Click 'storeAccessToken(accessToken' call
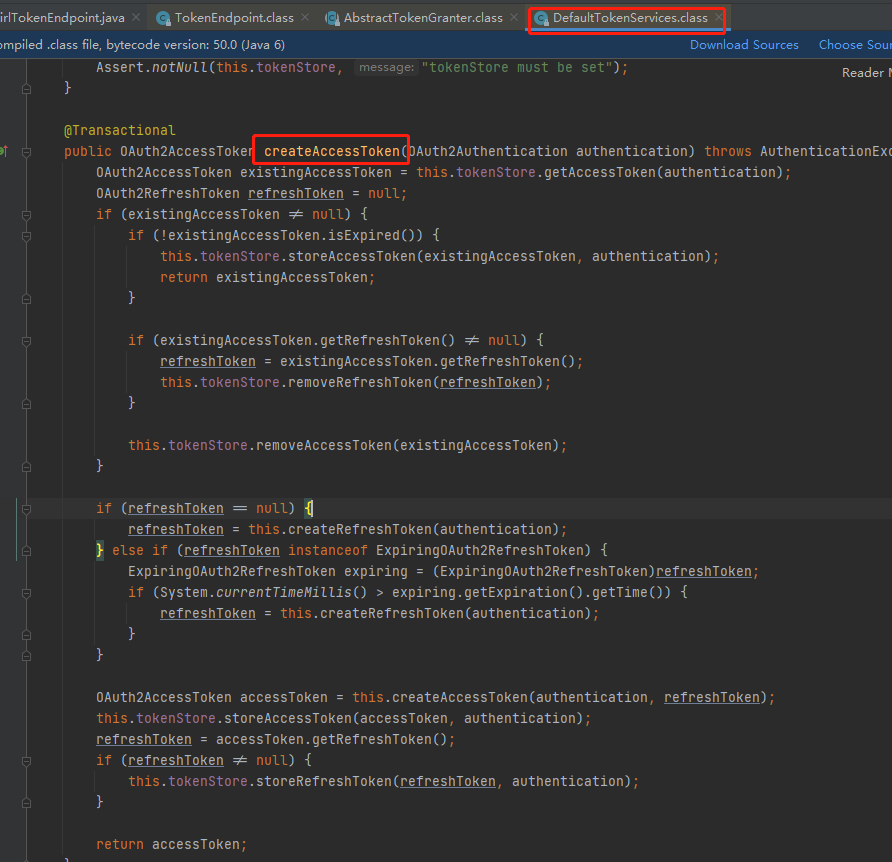The image size is (892, 862). [x=336, y=719]
